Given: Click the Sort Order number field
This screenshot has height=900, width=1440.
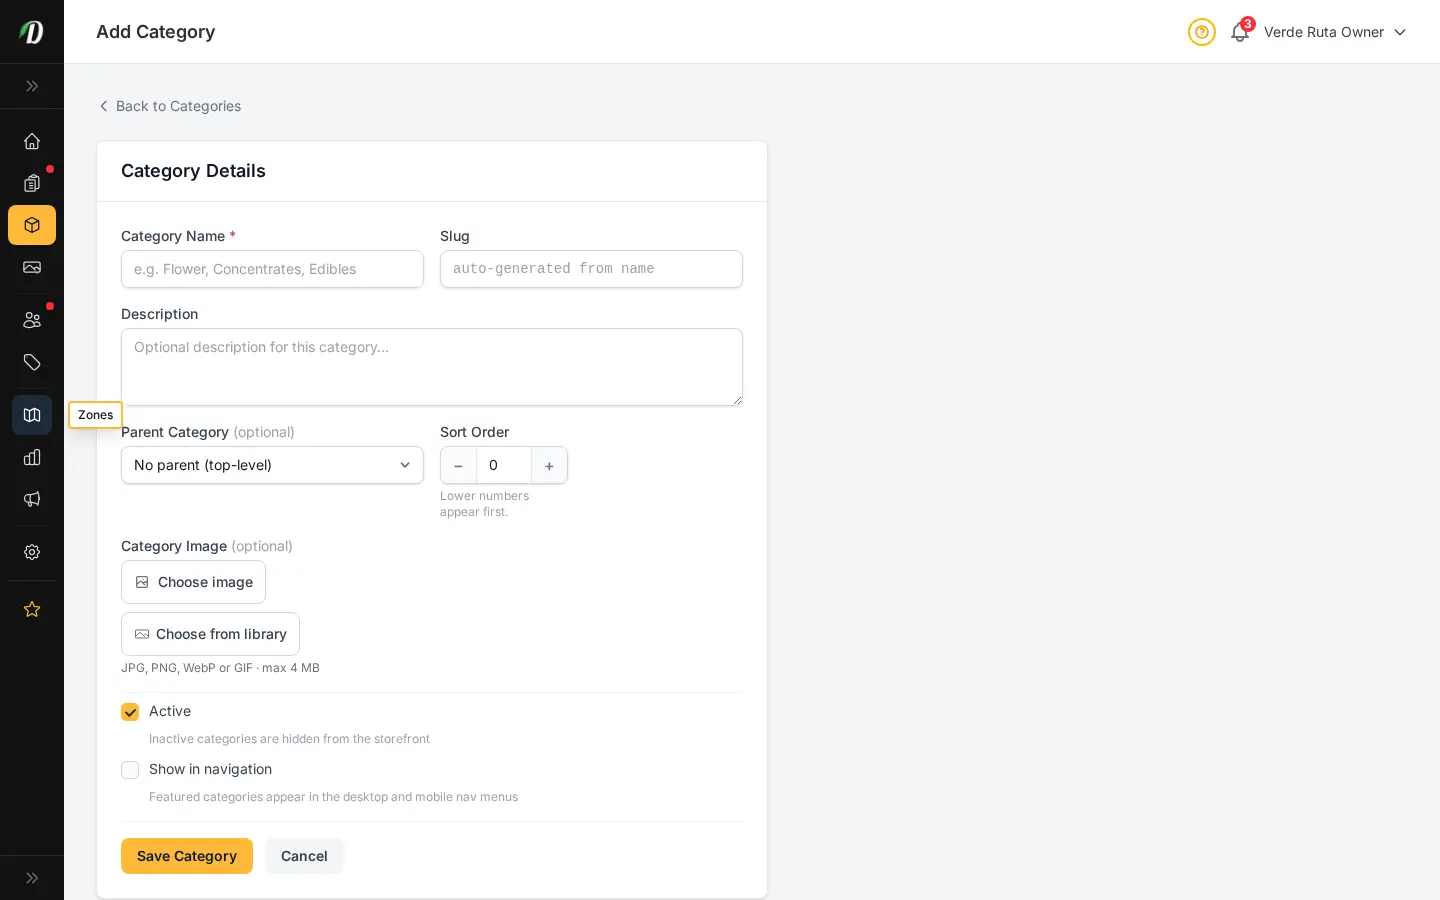Looking at the screenshot, I should 504,465.
